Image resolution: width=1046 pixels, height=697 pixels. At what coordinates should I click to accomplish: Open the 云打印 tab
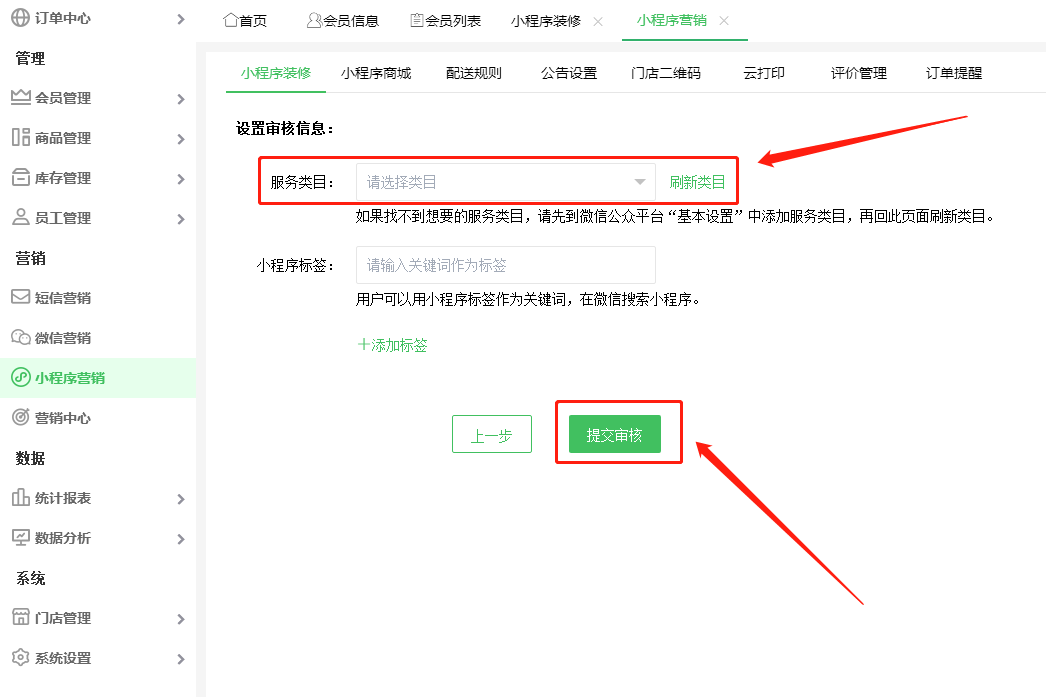pyautogui.click(x=764, y=72)
